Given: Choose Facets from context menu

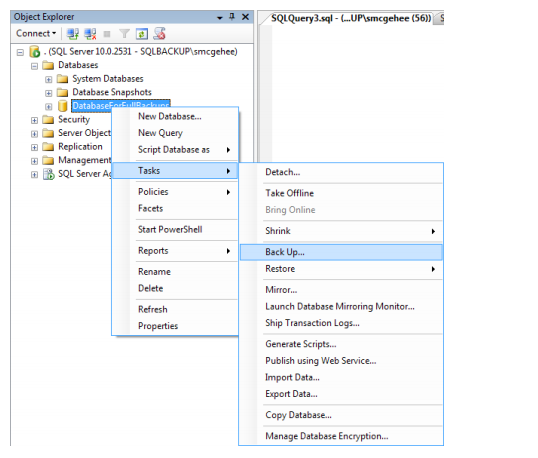Looking at the screenshot, I should click(x=175, y=208).
